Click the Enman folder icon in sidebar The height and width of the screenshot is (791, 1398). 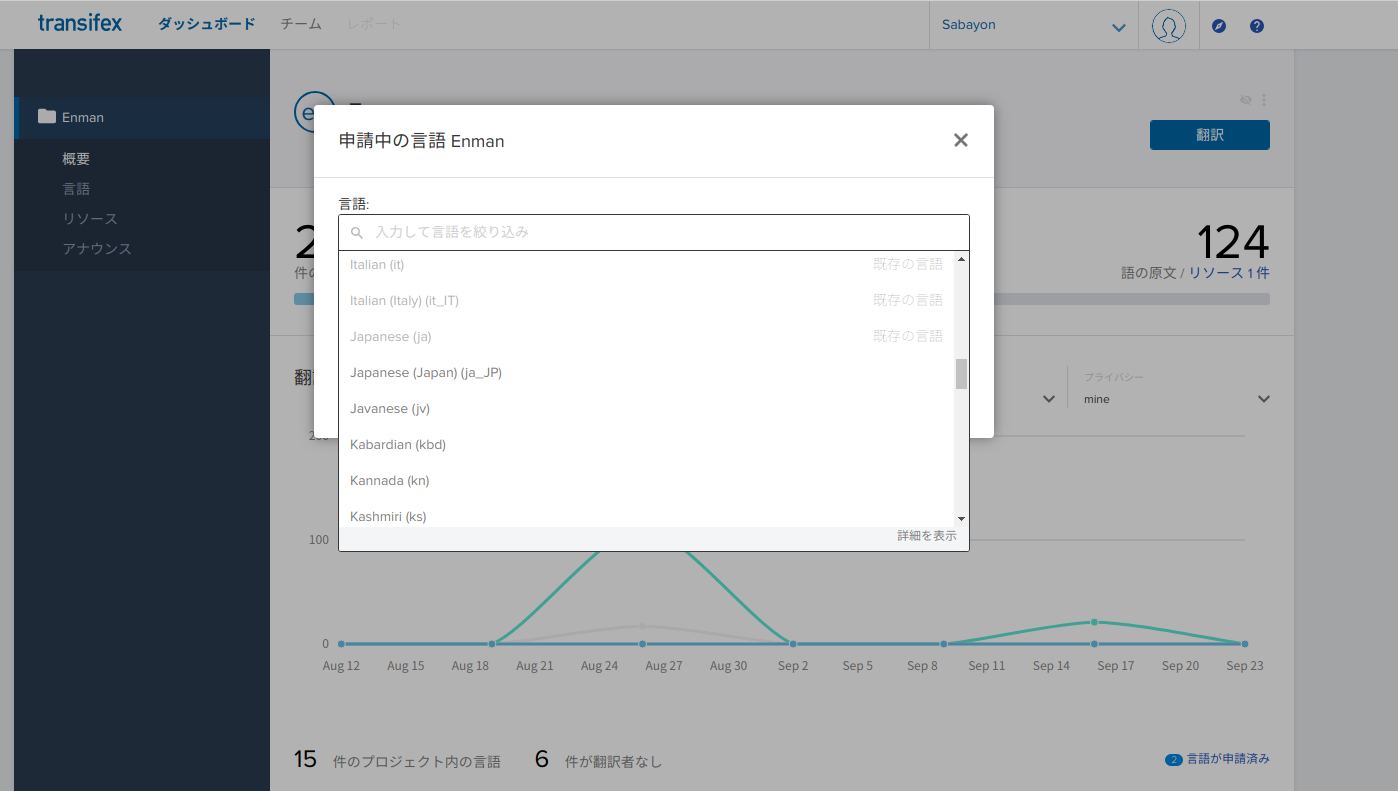click(46, 117)
